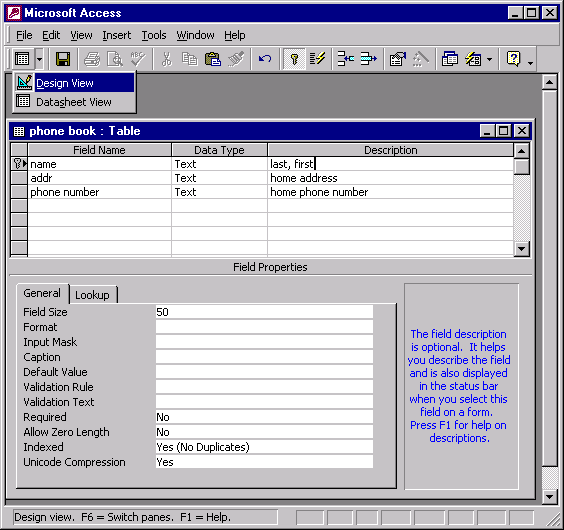Expand the toolbar options arrow
The width and height of the screenshot is (564, 530).
point(531,63)
